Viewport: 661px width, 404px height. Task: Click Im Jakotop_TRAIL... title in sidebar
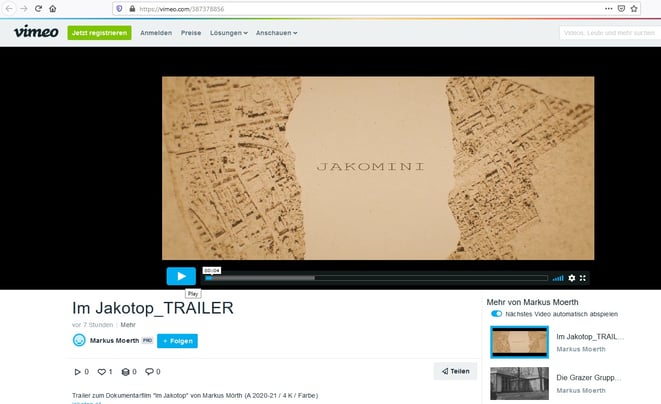pos(590,337)
